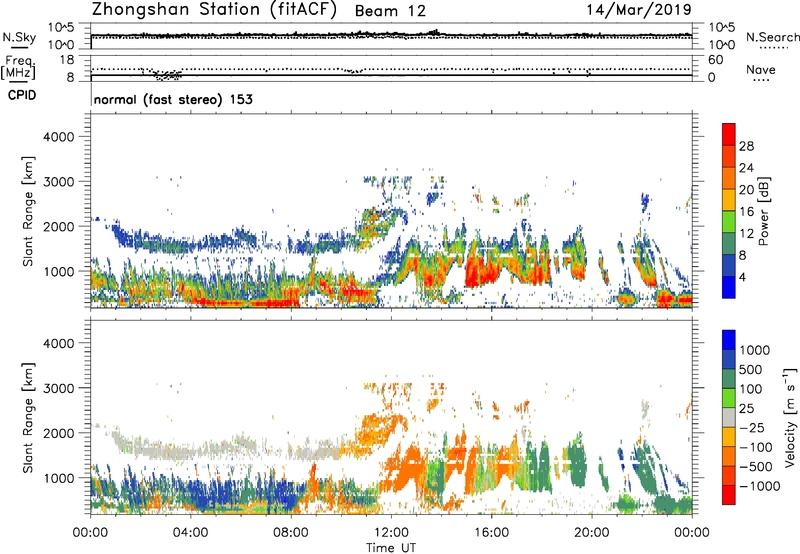Screen dimensions: 800x554
Task: Click the "-25" velocity colorbar label
Action: [x=752, y=428]
